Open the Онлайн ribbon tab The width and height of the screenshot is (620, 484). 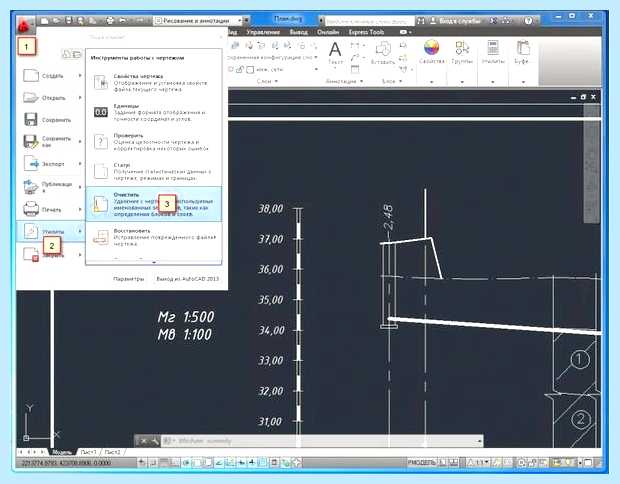coord(328,32)
